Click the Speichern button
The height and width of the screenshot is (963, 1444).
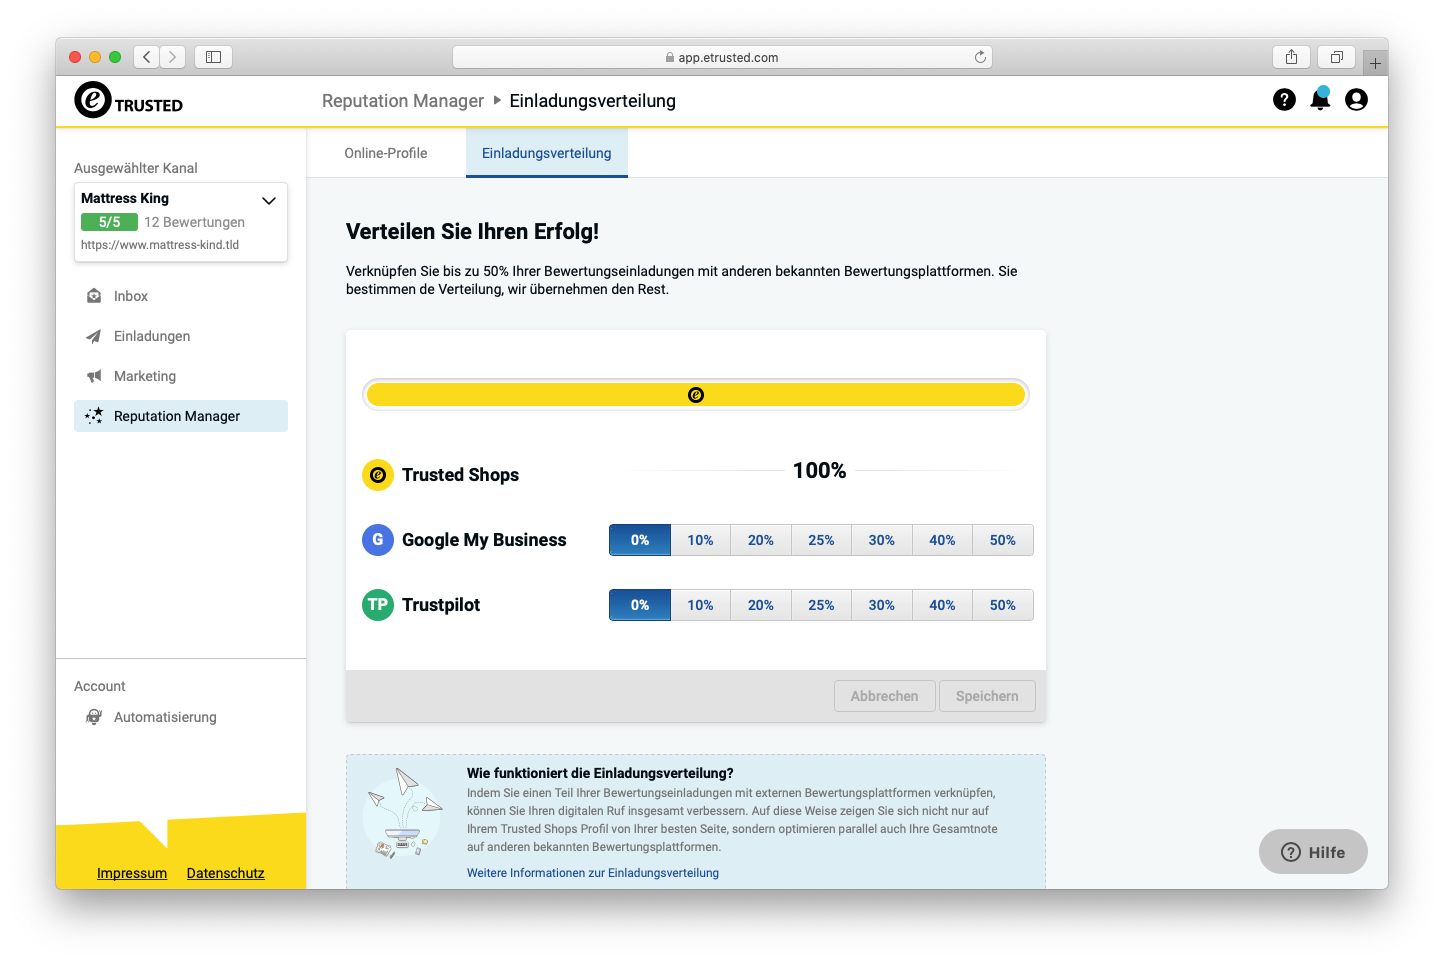coord(987,696)
